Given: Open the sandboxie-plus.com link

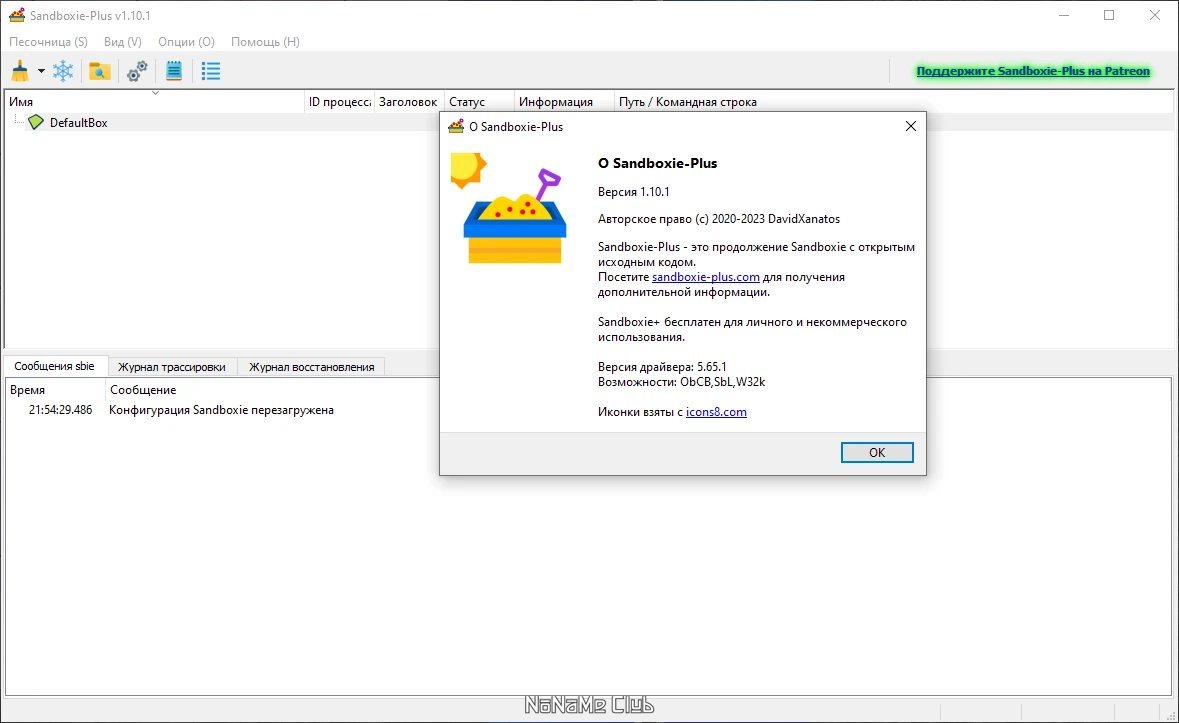Looking at the screenshot, I should click(705, 277).
